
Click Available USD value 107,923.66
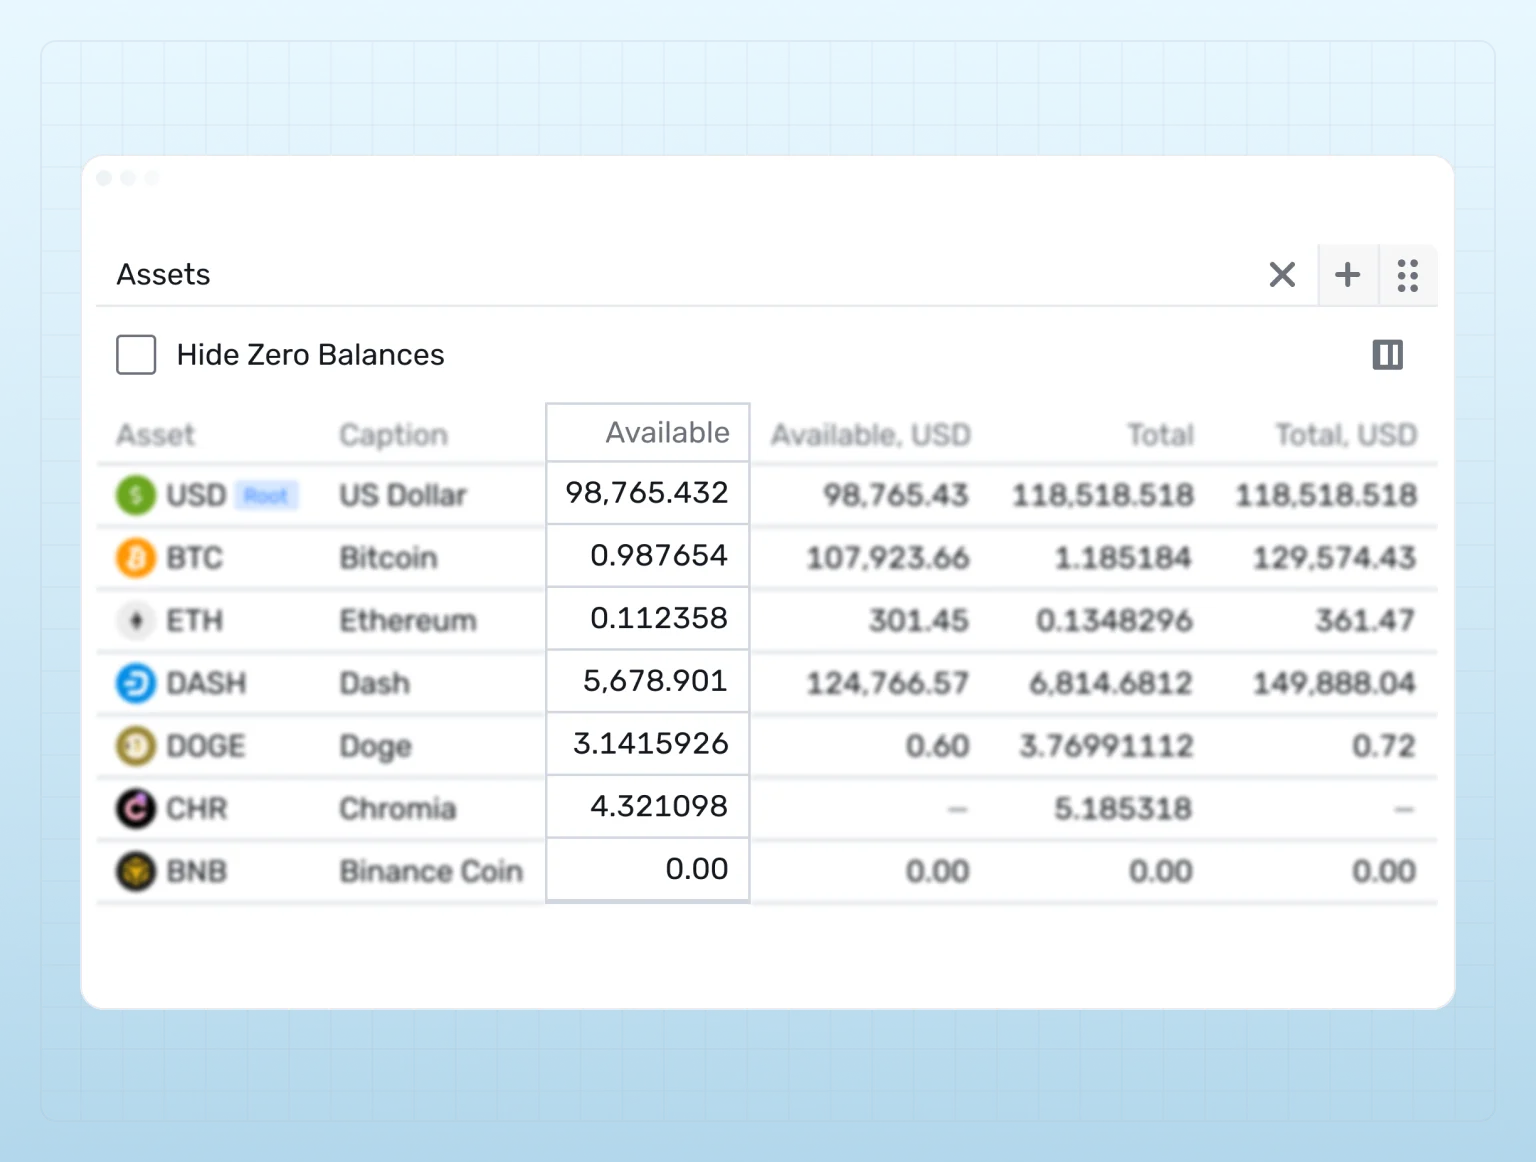888,558
